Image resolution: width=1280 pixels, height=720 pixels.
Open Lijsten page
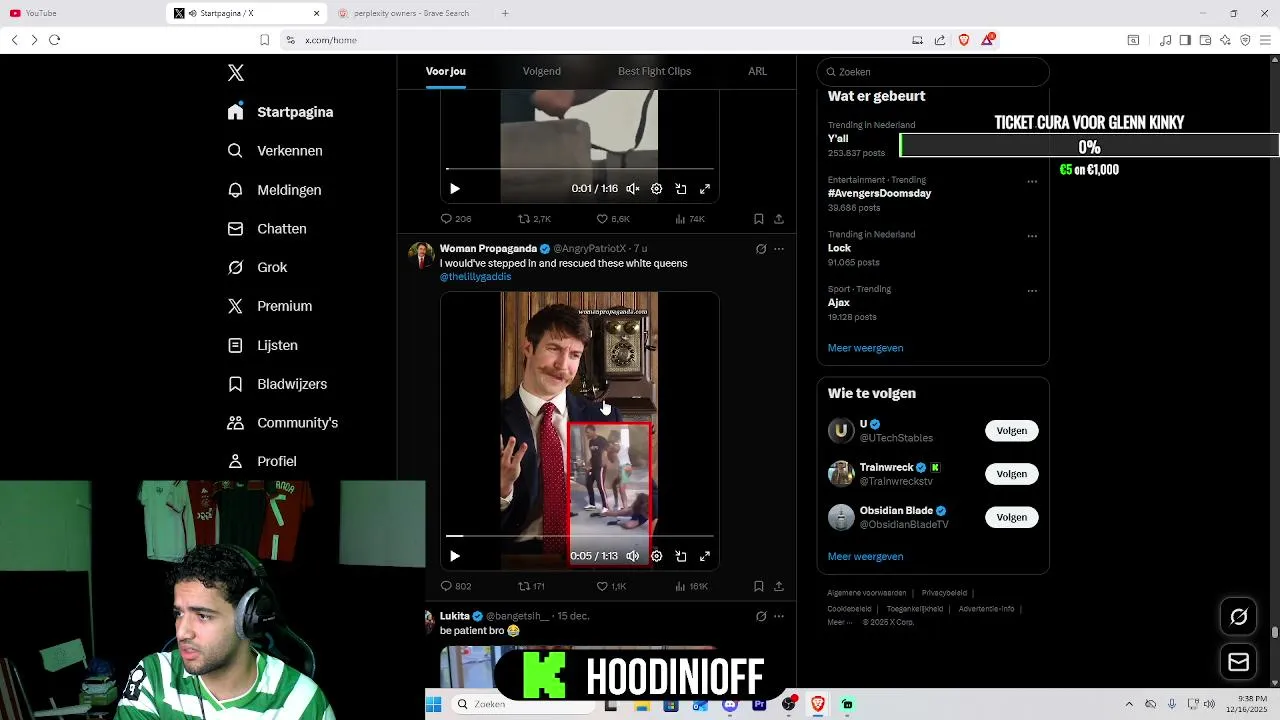[x=262, y=345]
